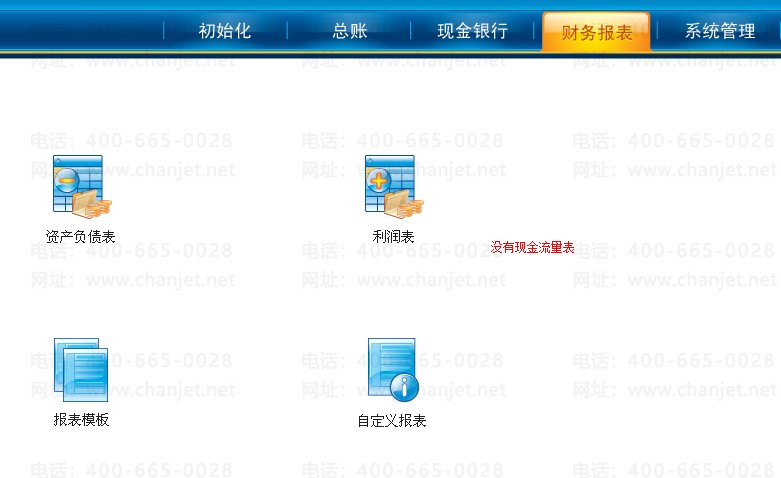Open the 资产负债表 balance sheet icon
This screenshot has height=478, width=781.
point(80,188)
